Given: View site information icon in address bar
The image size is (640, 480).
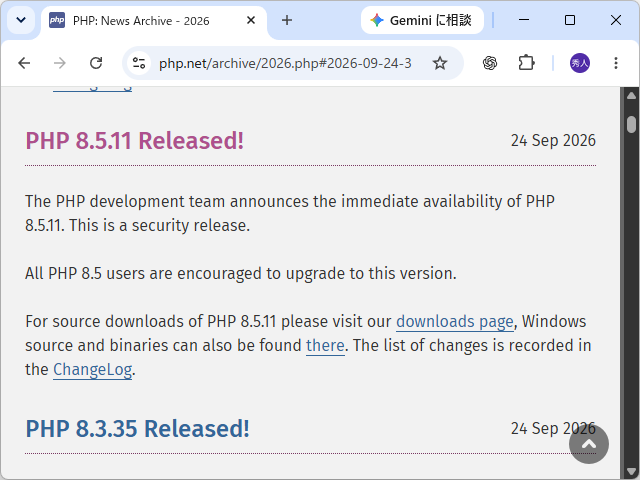Looking at the screenshot, I should point(139,63).
